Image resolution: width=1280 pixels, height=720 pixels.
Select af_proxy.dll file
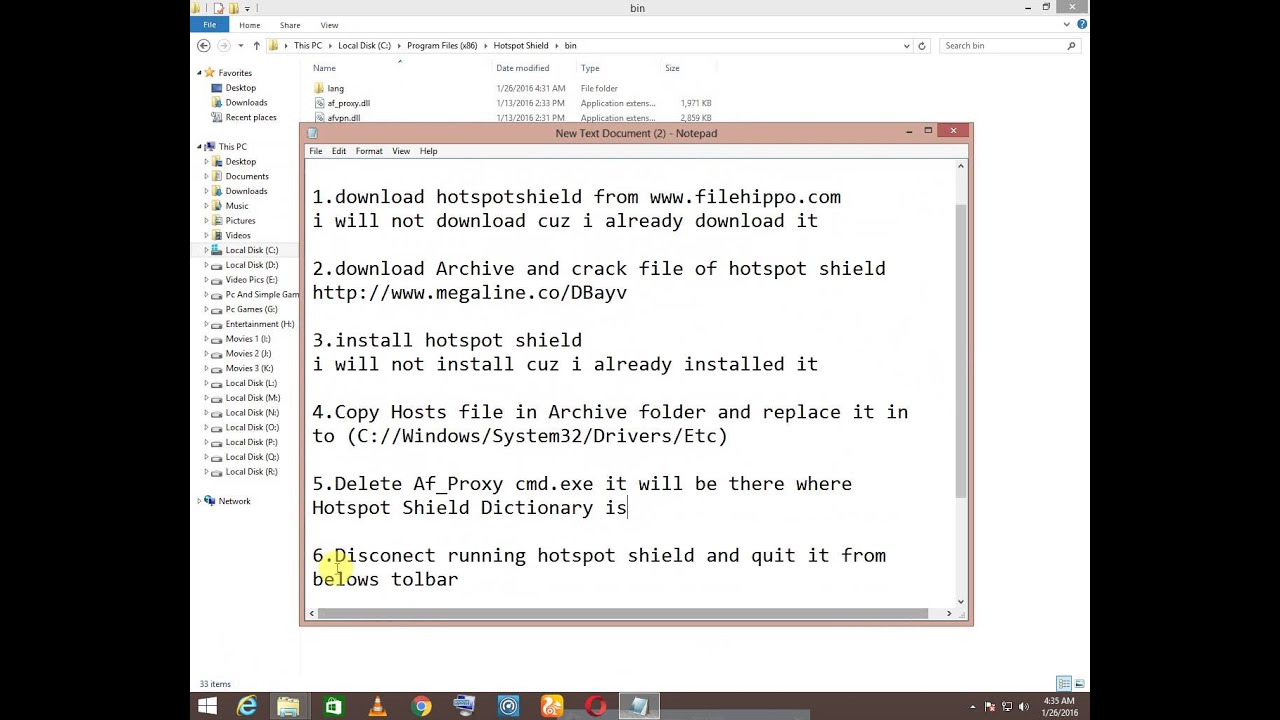click(348, 103)
